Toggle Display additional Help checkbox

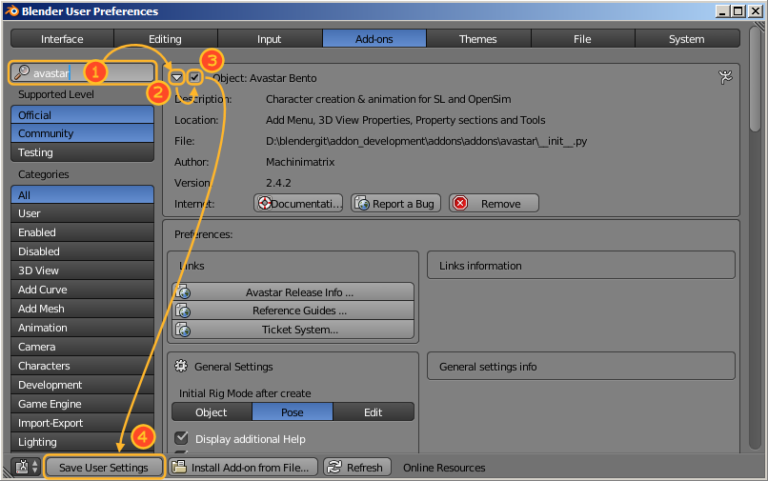click(x=182, y=438)
